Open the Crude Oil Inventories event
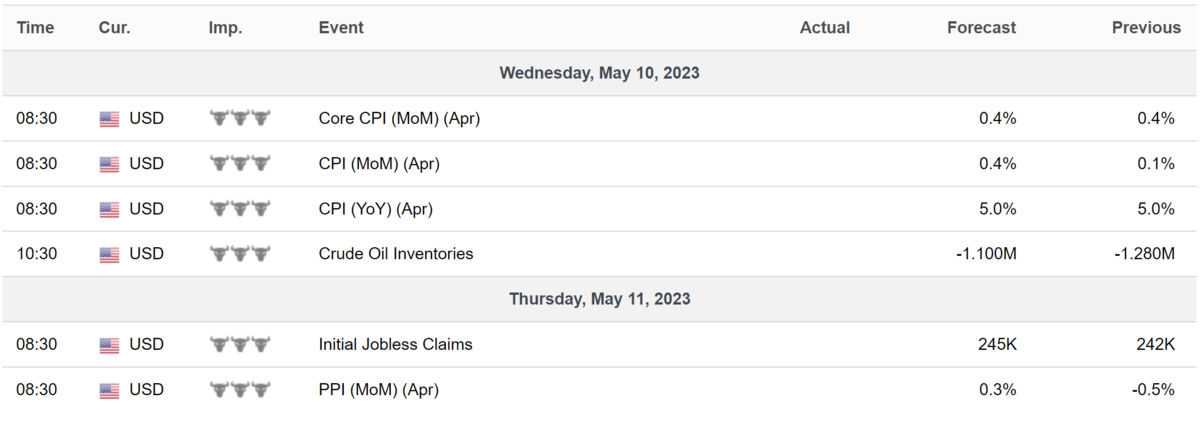The height and width of the screenshot is (425, 1200). 396,254
